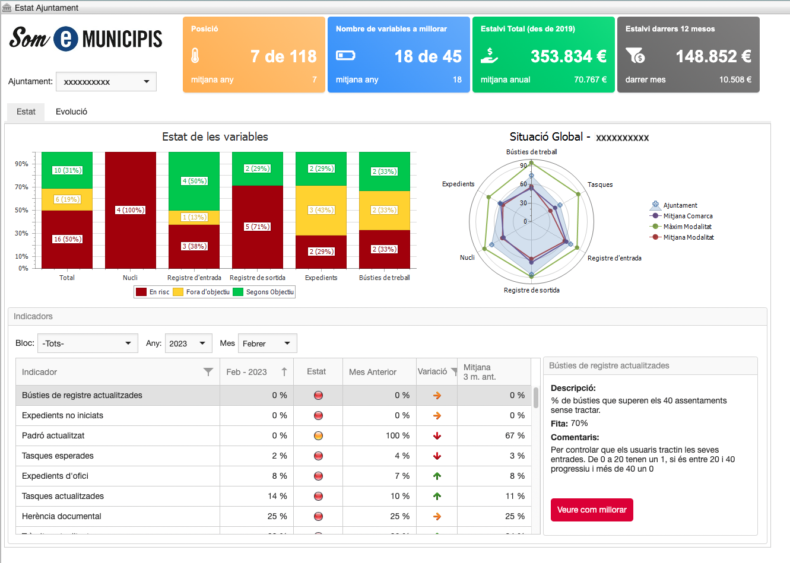Select the Padró actualitzat row
Screen dimensions: 790x563
[x=274, y=436]
